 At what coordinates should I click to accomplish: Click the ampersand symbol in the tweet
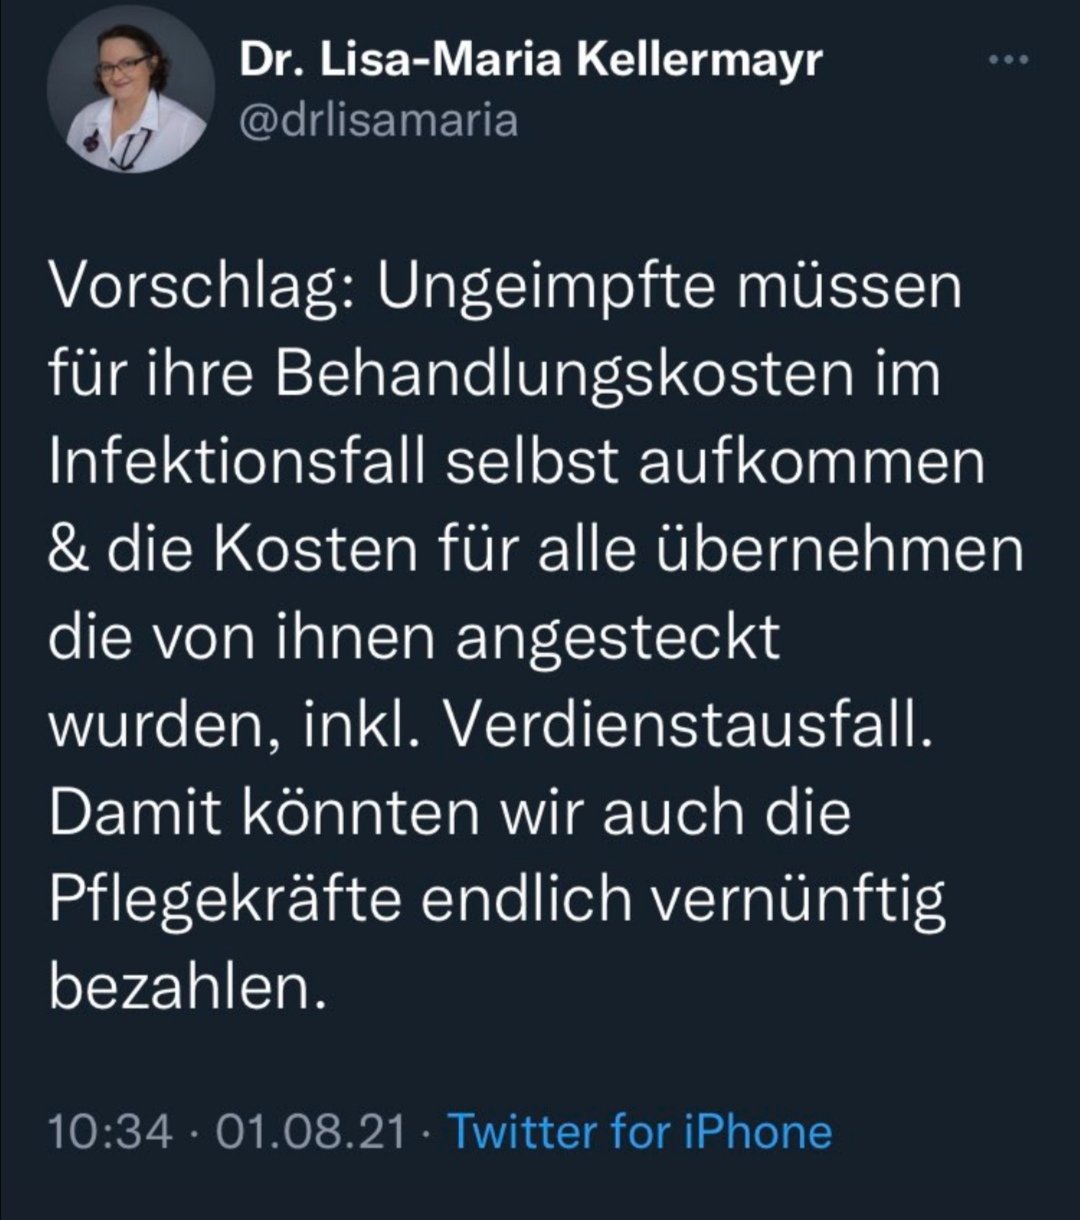coord(71,552)
